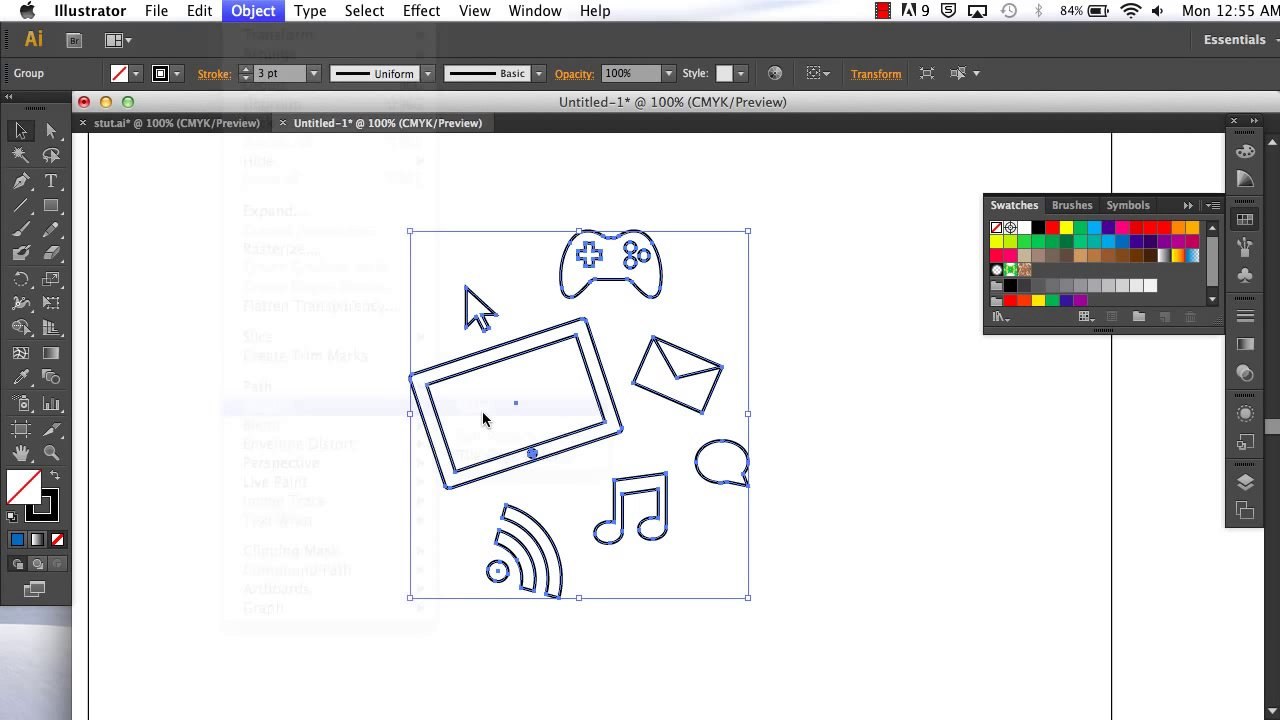Click the Stroke link in control bar
This screenshot has width=1280, height=720.
tap(214, 73)
